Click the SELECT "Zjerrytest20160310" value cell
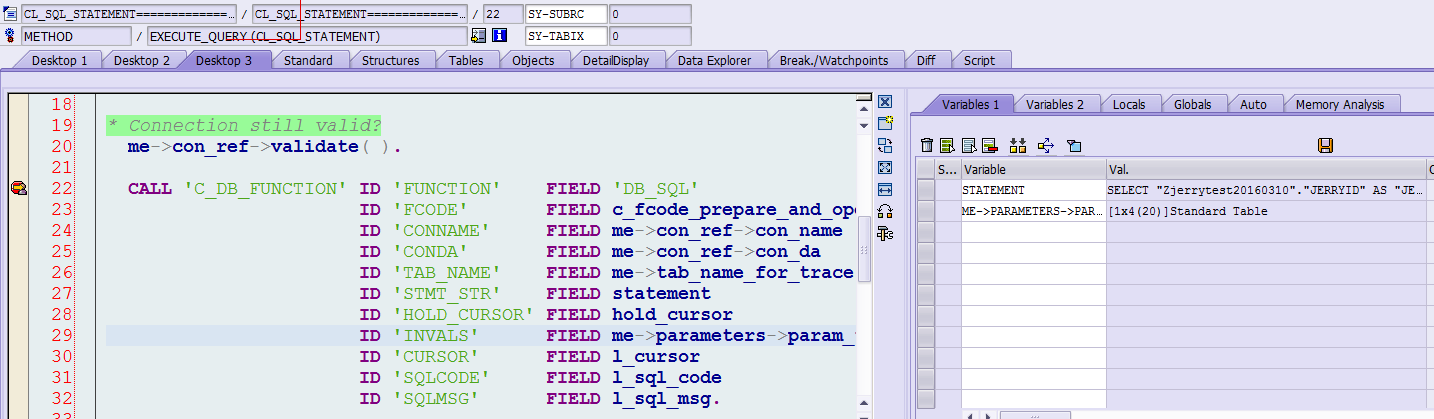 (1266, 189)
